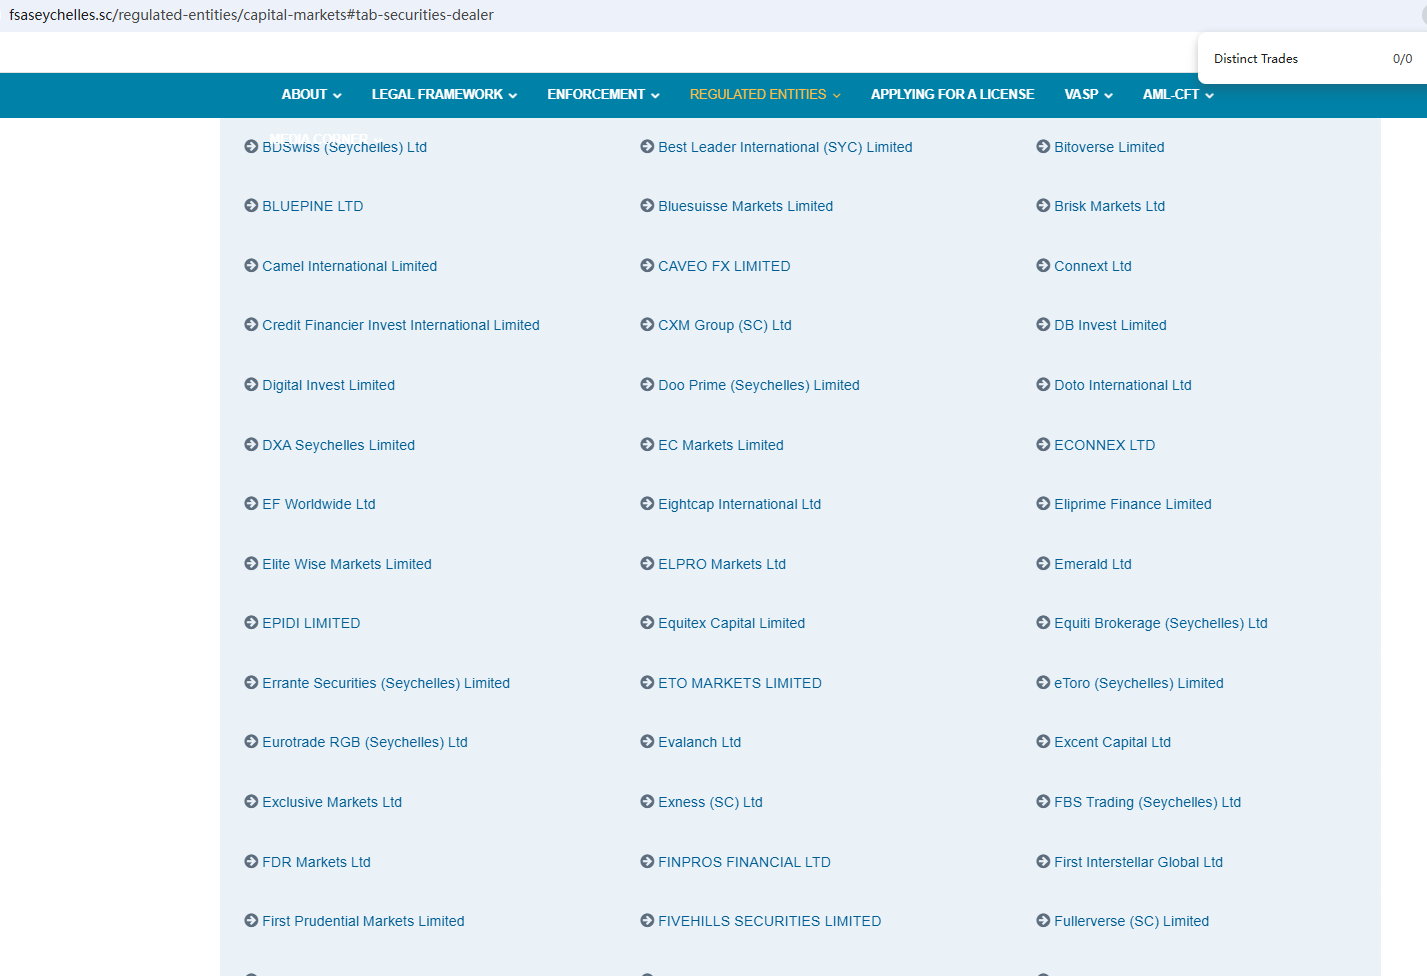Click arrow icon beside Brisk Markets Ltd

(x=1043, y=206)
